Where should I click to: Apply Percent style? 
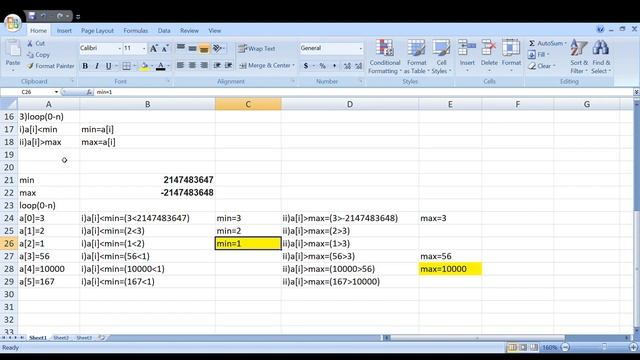click(322, 66)
